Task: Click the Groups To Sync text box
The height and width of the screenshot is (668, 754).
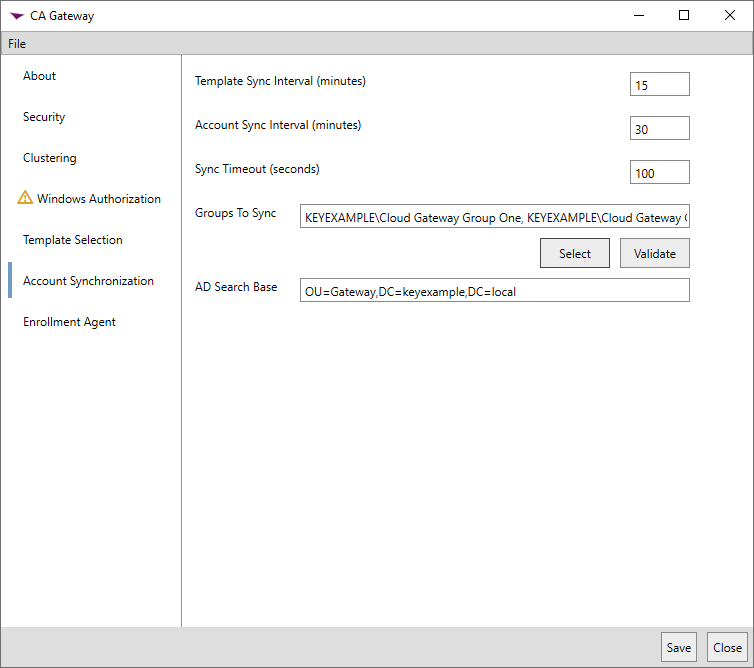Action: click(x=494, y=217)
